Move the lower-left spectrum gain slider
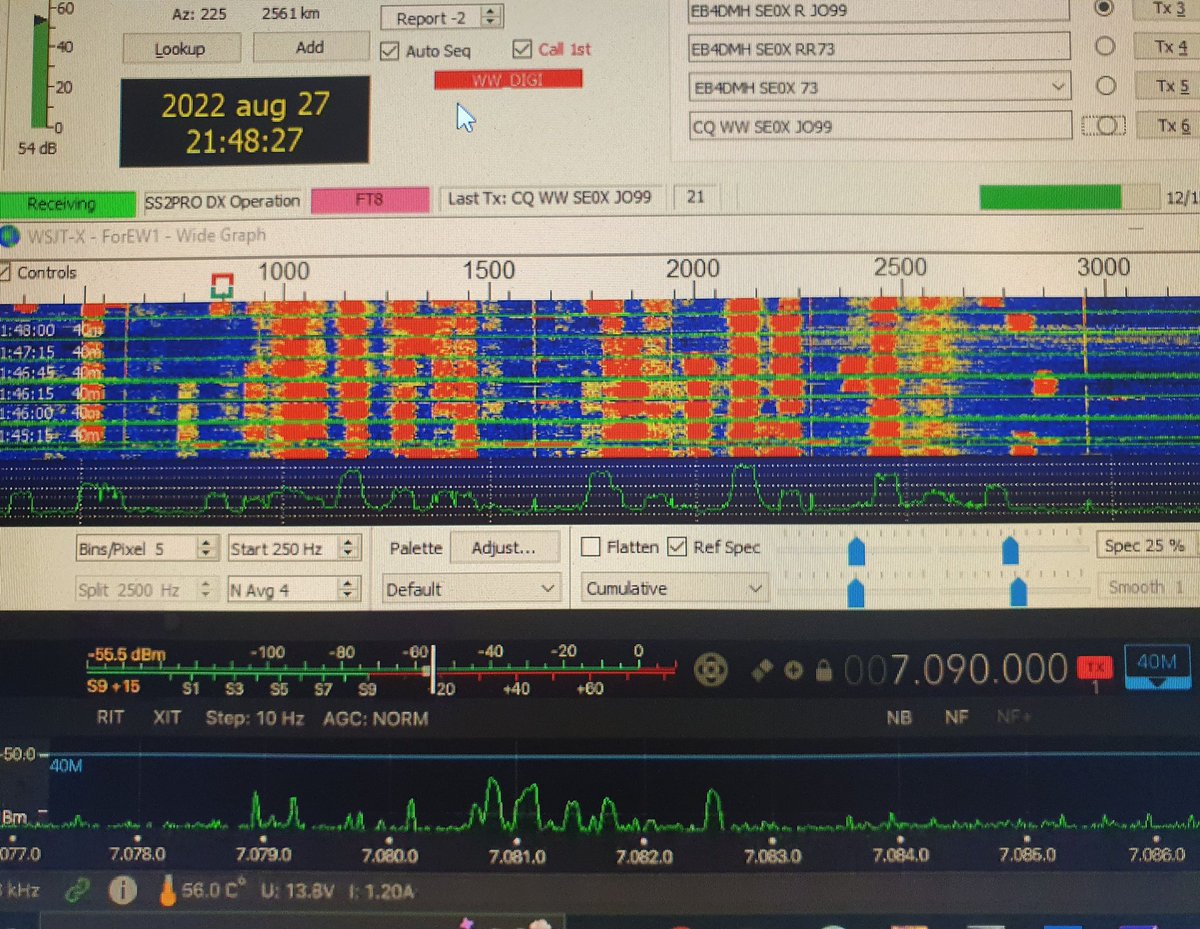This screenshot has width=1200, height=929. [856, 591]
